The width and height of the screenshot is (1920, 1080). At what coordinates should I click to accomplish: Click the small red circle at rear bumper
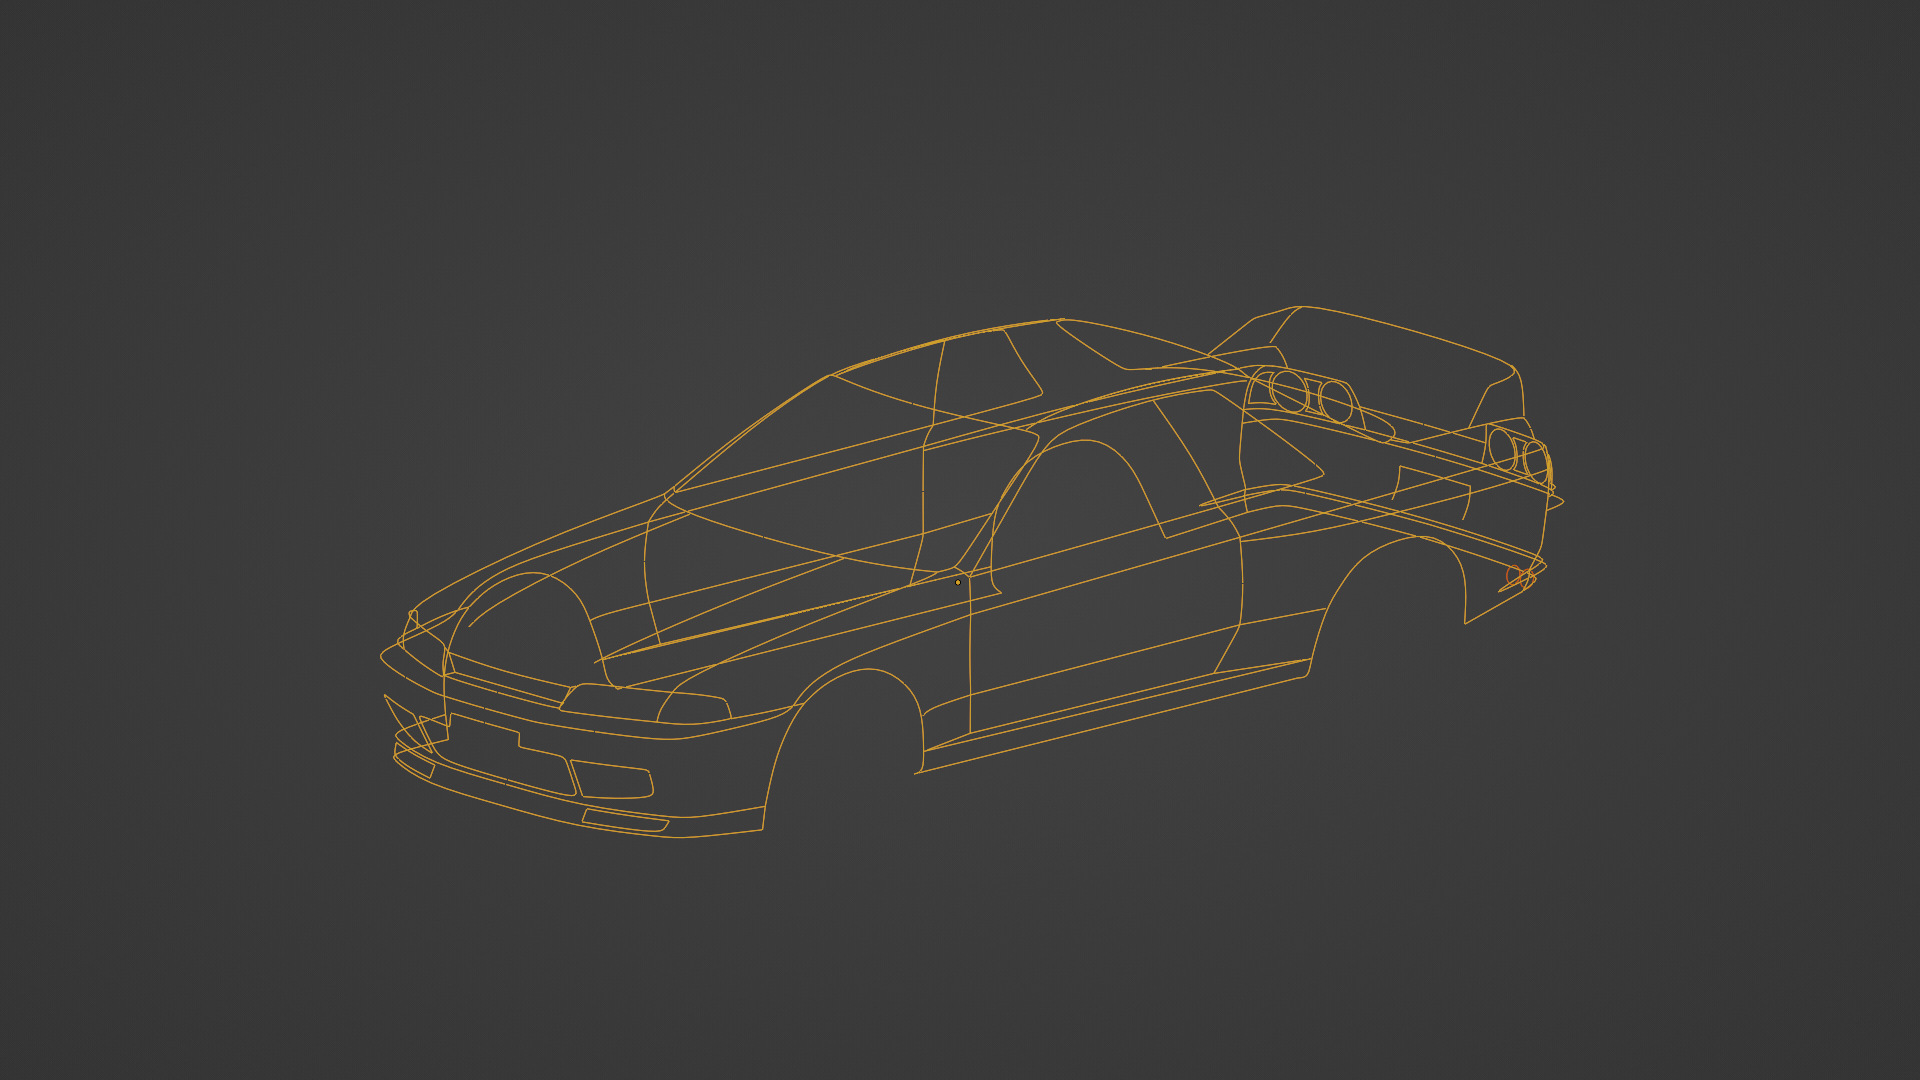click(1514, 576)
